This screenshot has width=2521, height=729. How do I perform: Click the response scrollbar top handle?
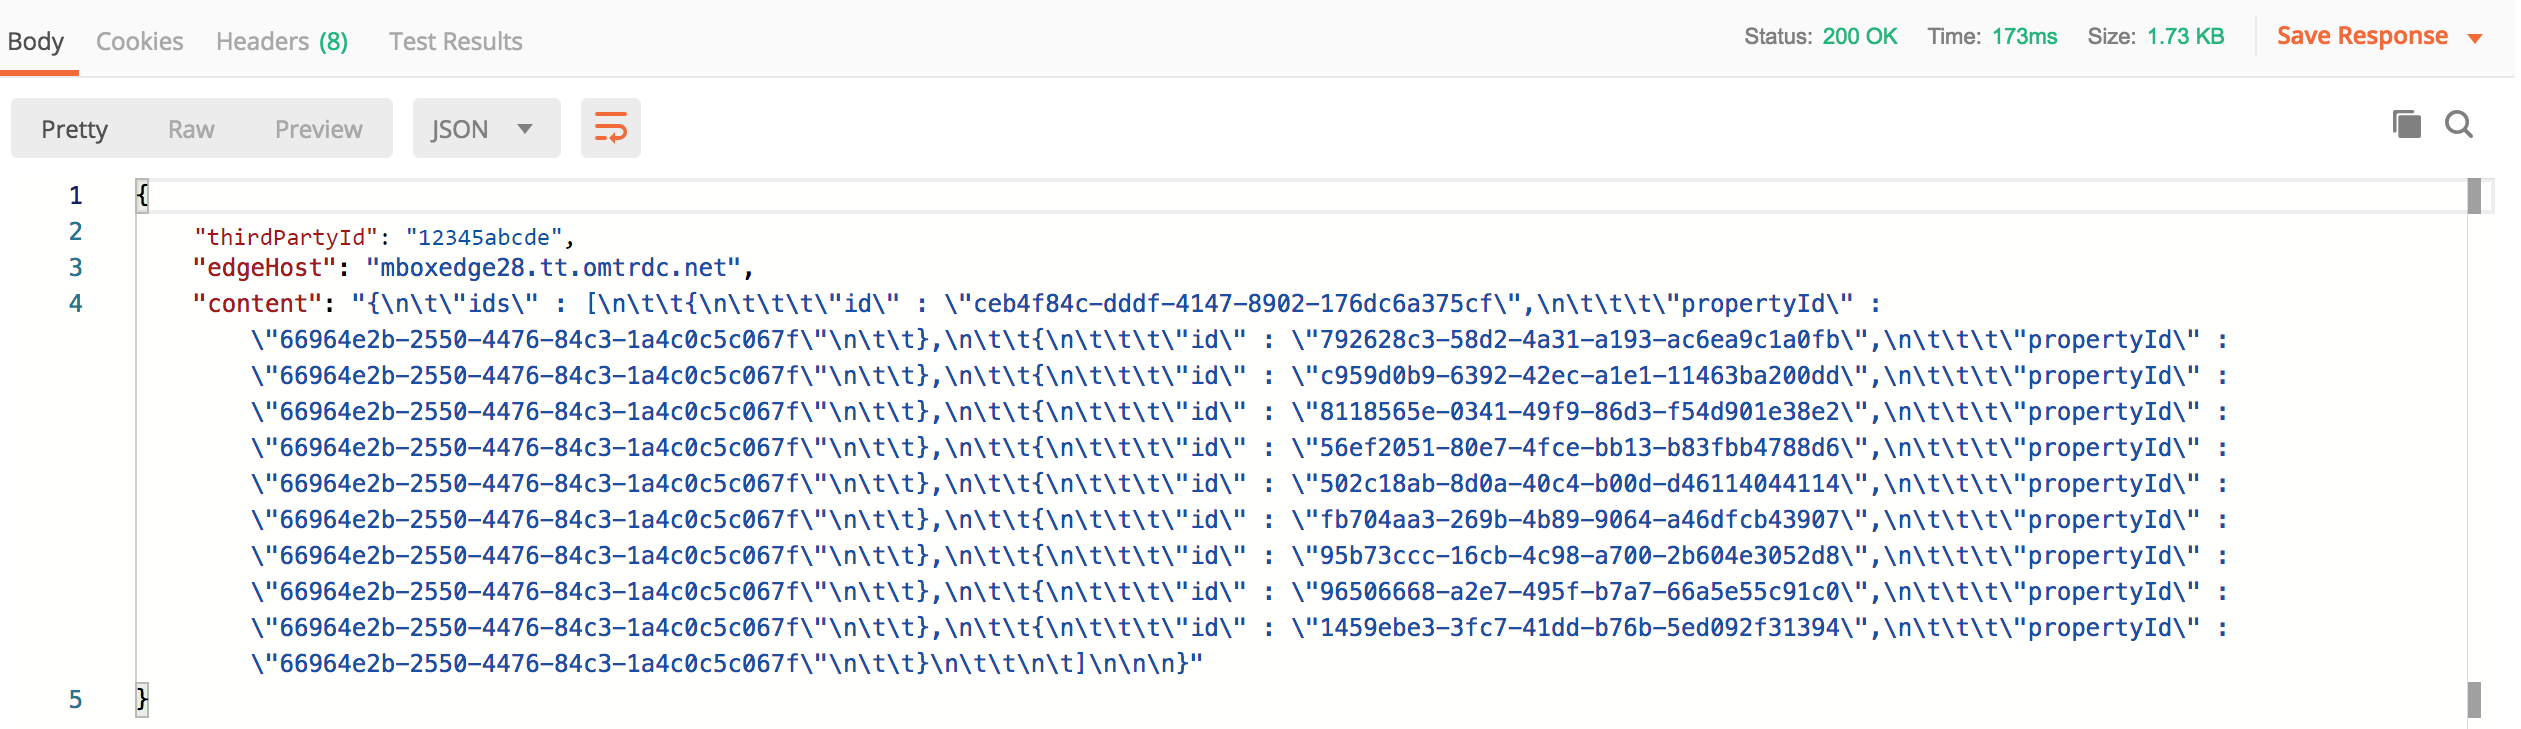point(2474,196)
